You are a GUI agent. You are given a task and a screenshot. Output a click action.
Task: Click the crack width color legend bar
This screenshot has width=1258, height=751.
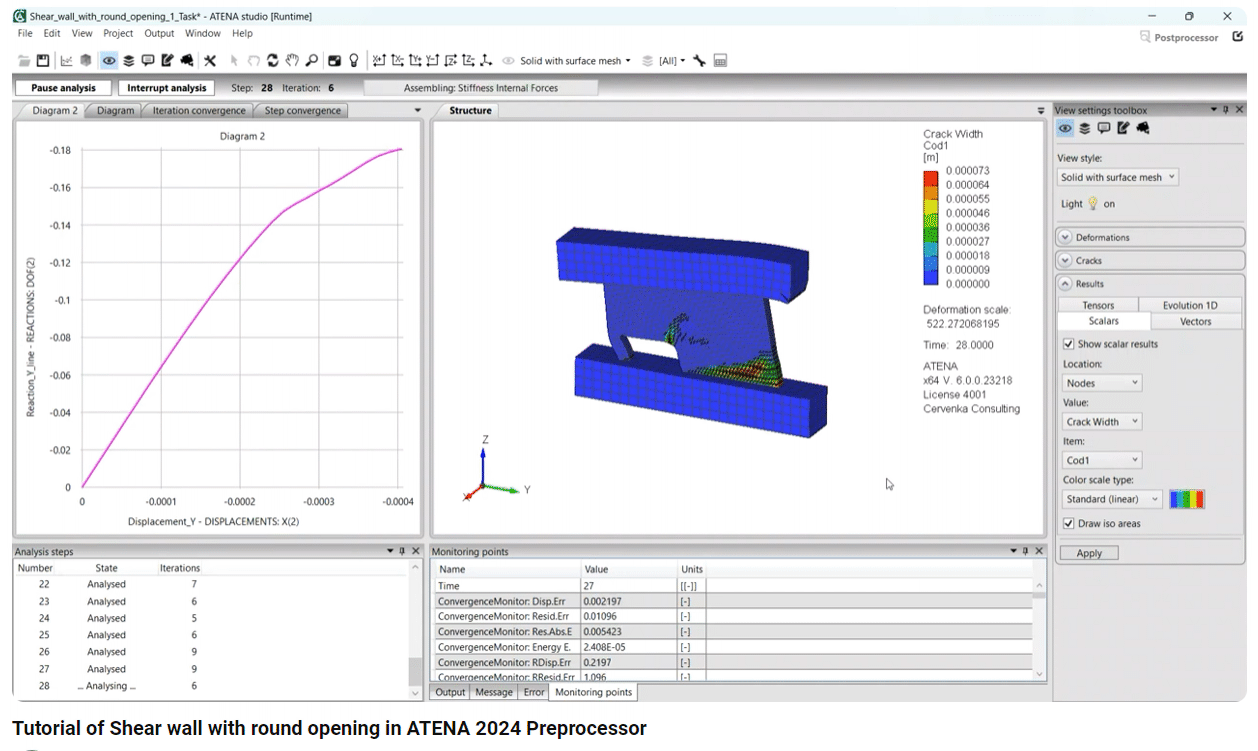click(x=931, y=229)
